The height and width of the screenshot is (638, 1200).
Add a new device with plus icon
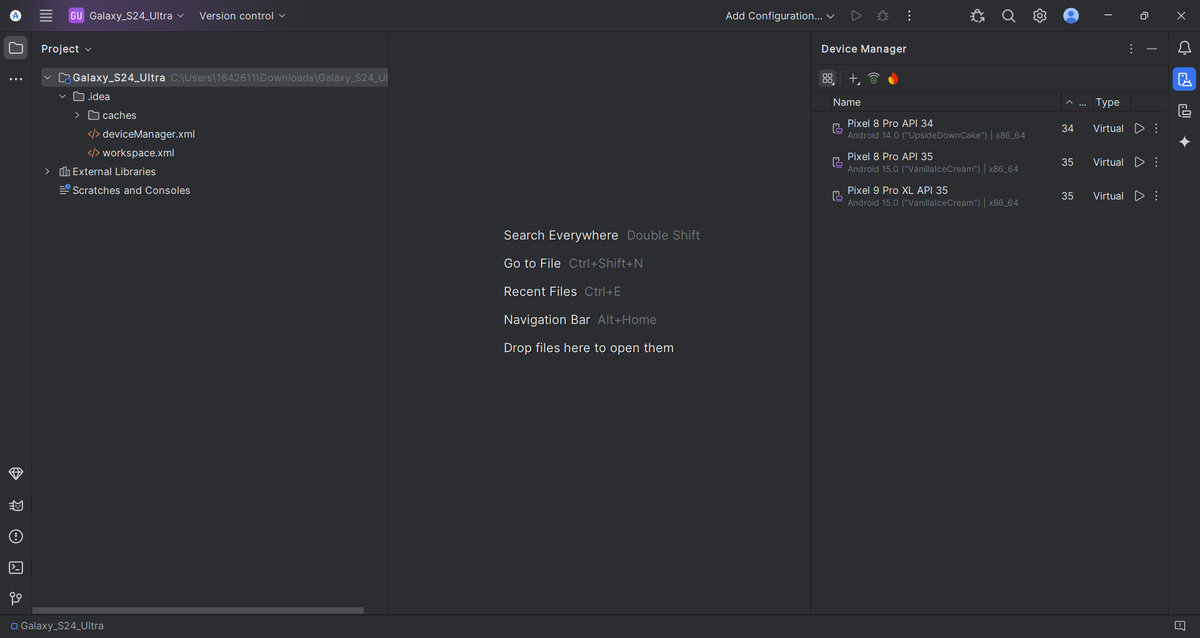[853, 78]
